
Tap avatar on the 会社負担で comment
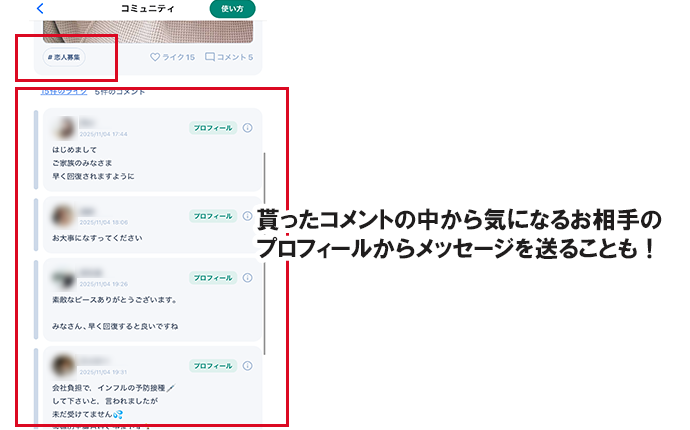point(64,365)
